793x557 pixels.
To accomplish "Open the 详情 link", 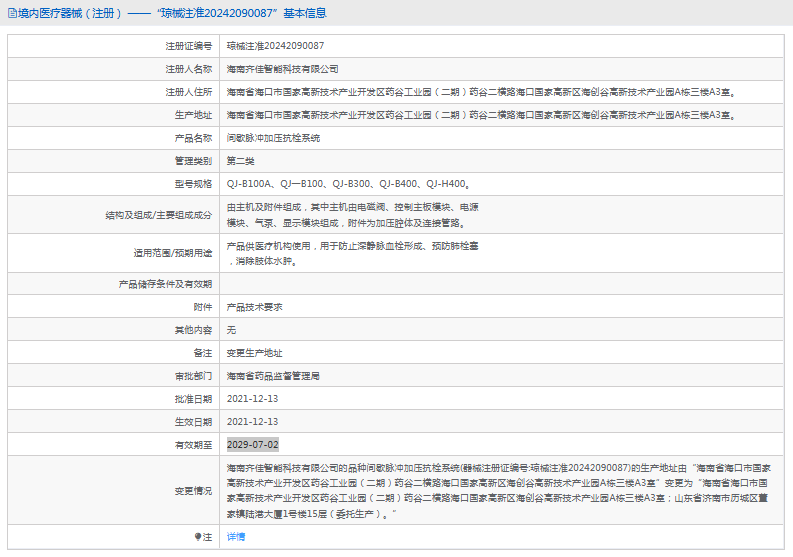I will pyautogui.click(x=236, y=537).
